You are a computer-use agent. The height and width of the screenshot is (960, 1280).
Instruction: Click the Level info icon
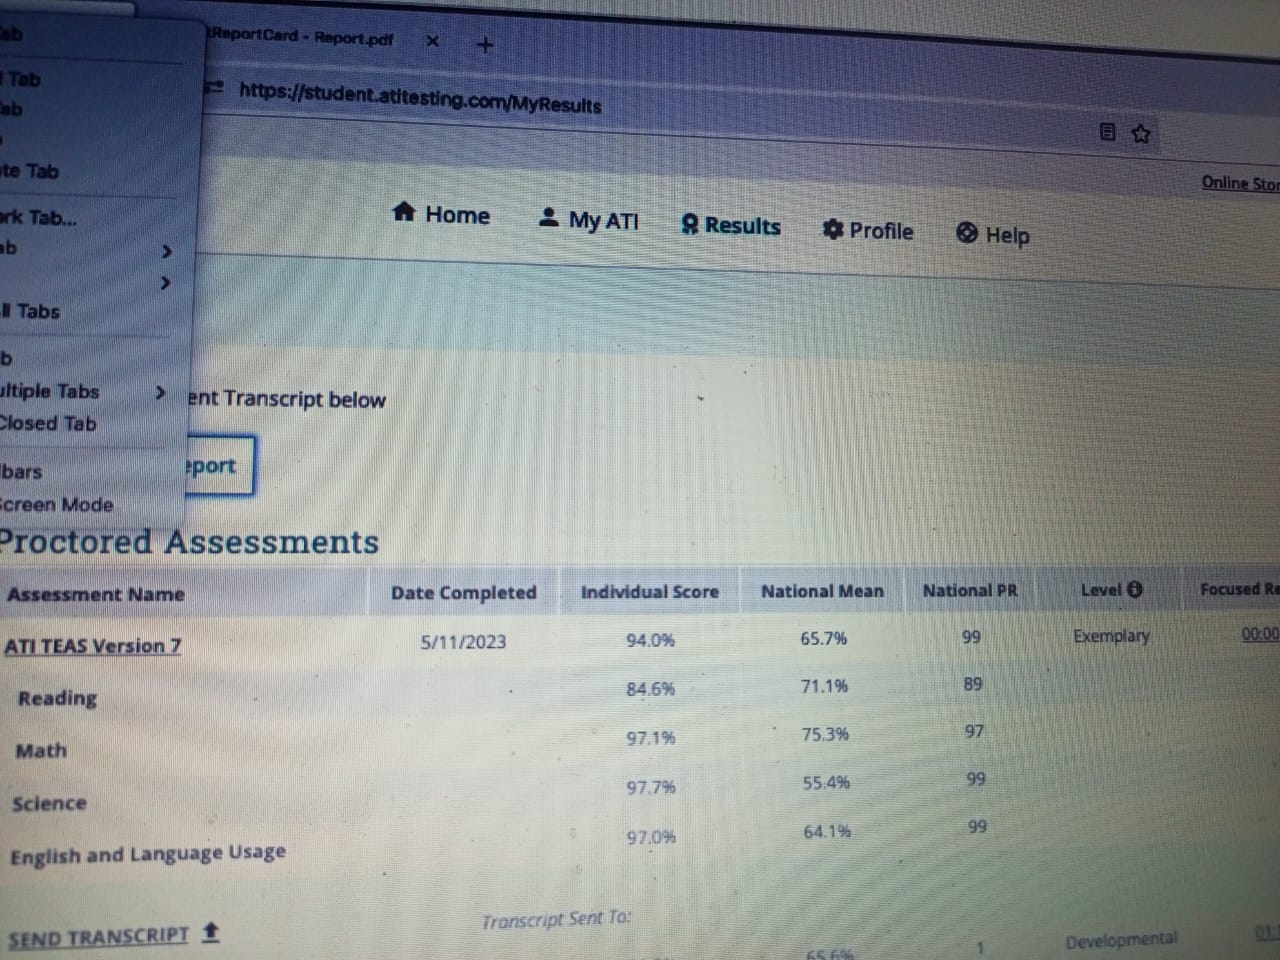point(1135,589)
